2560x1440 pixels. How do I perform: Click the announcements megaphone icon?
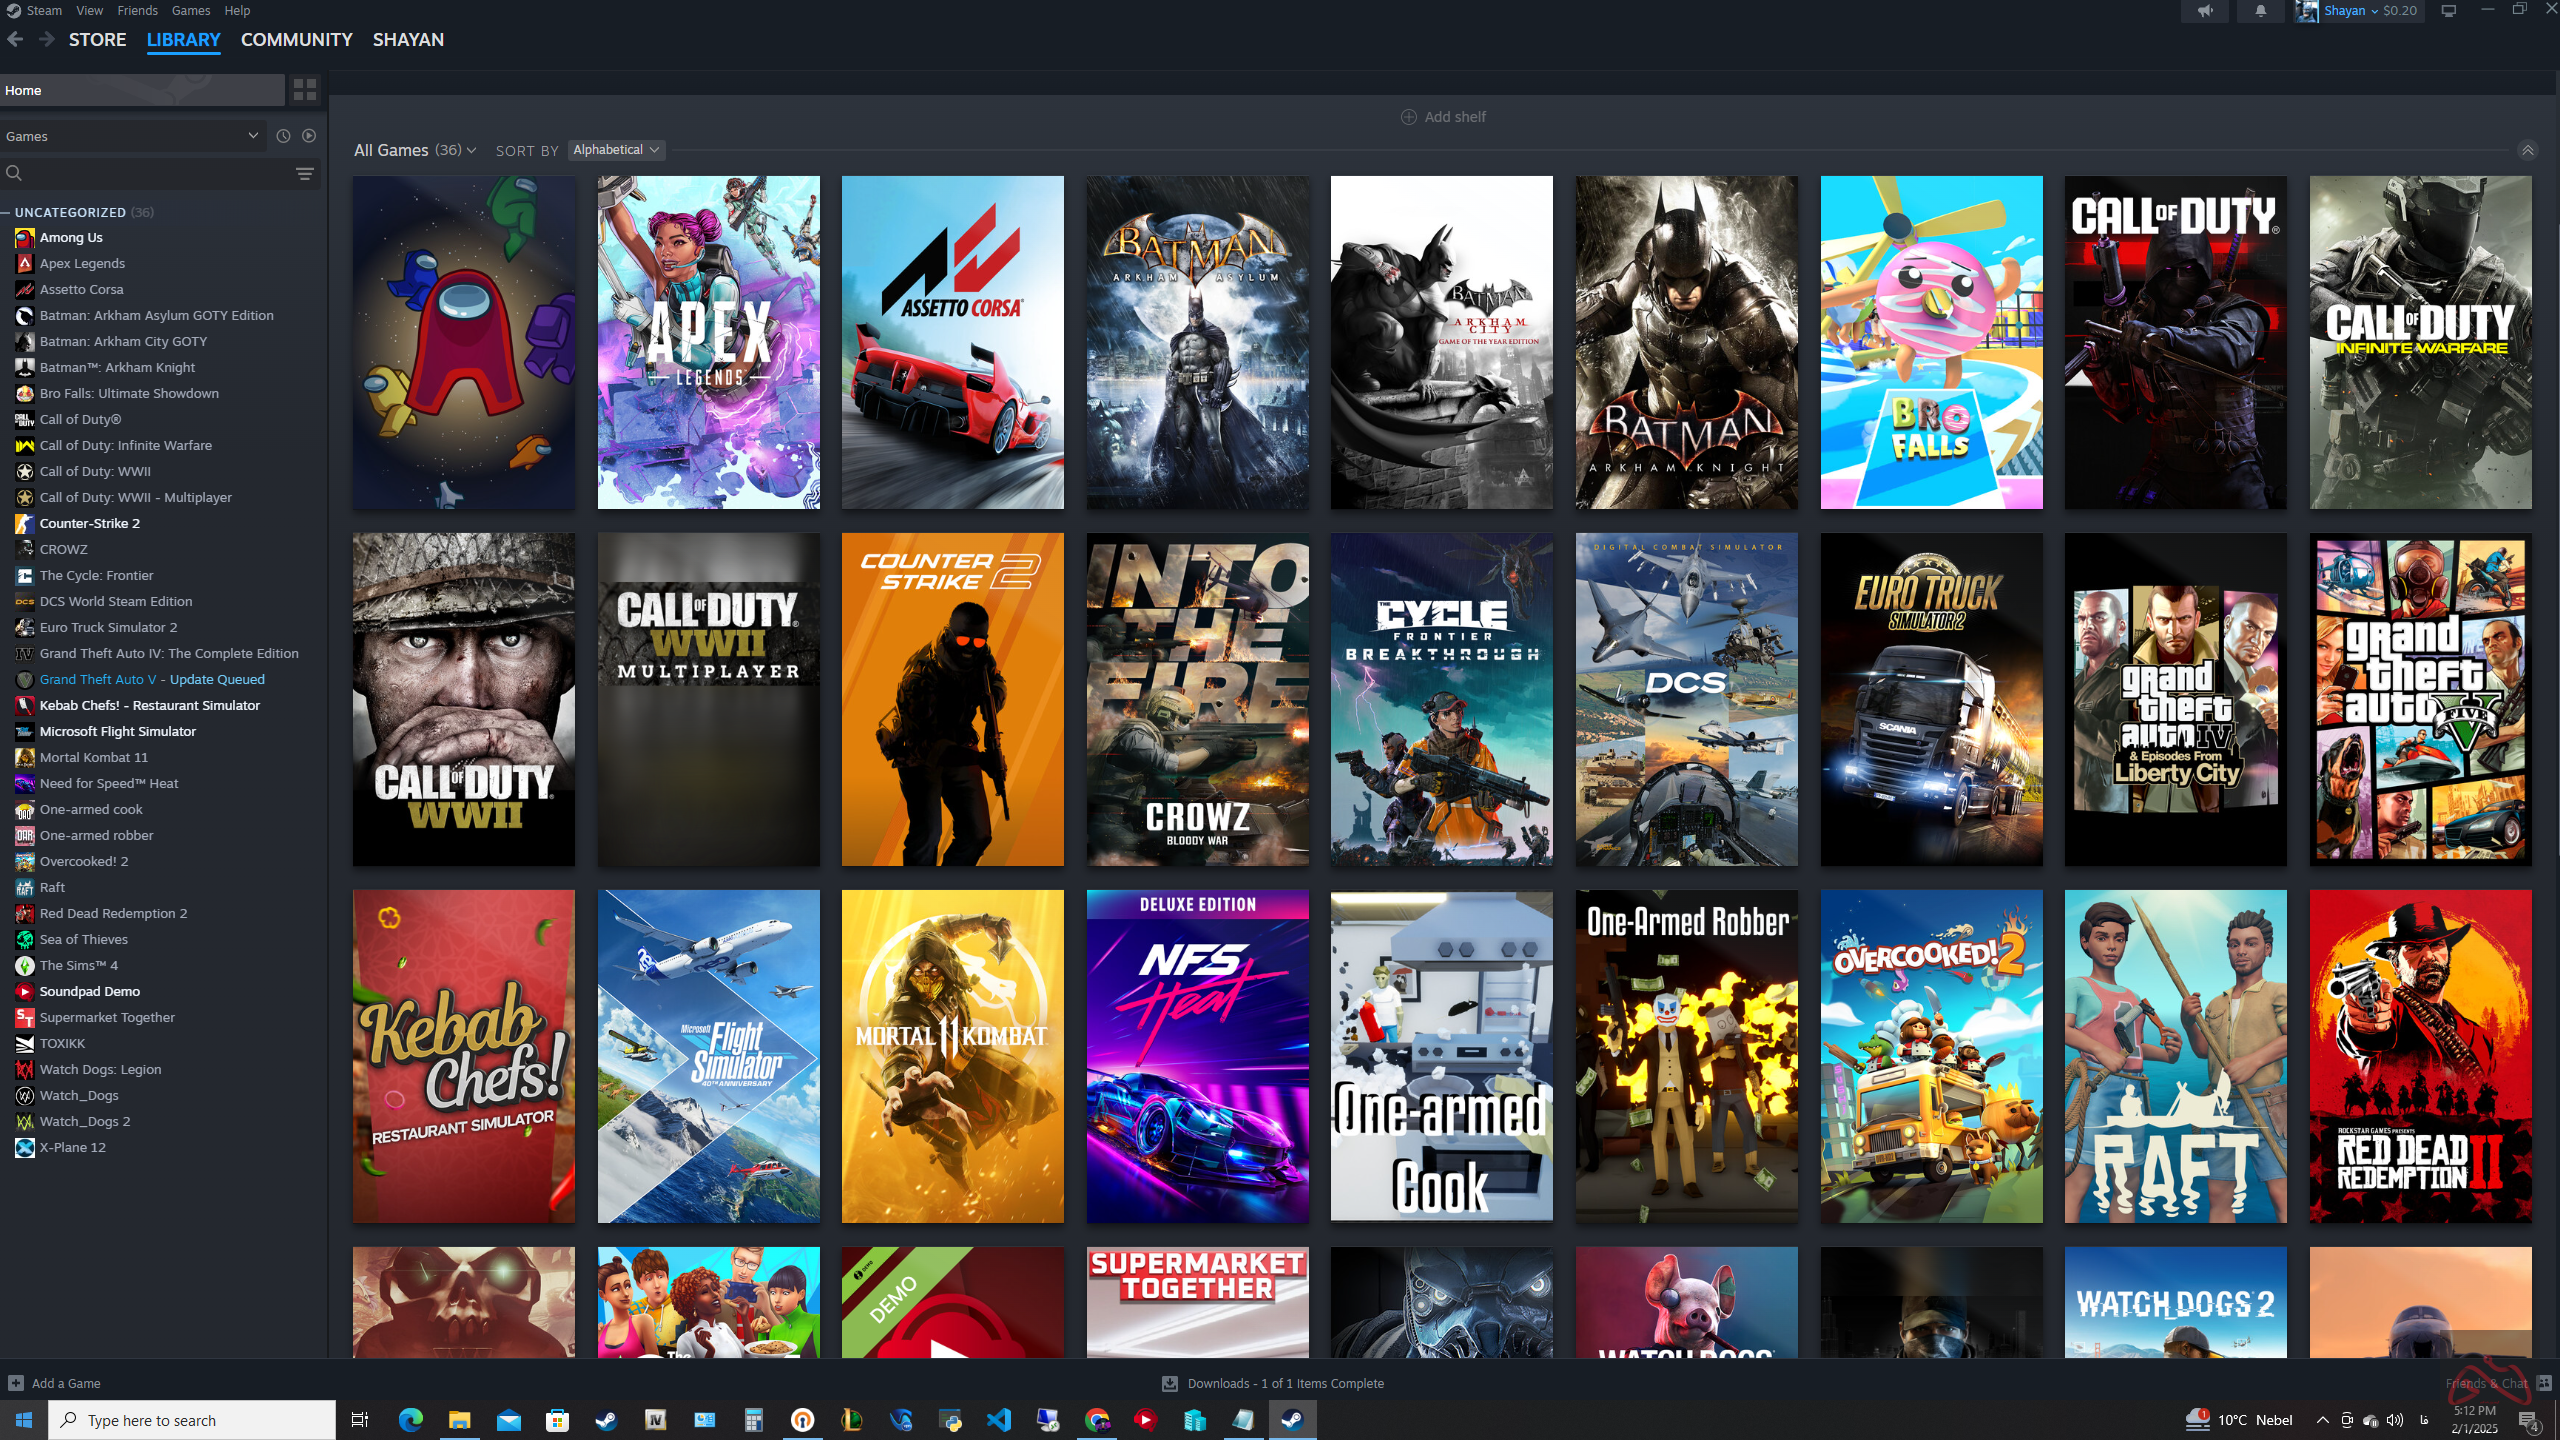point(2205,11)
